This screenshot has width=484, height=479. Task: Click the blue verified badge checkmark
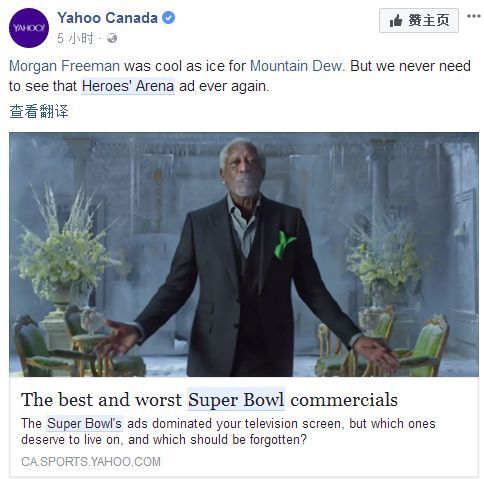(x=168, y=18)
